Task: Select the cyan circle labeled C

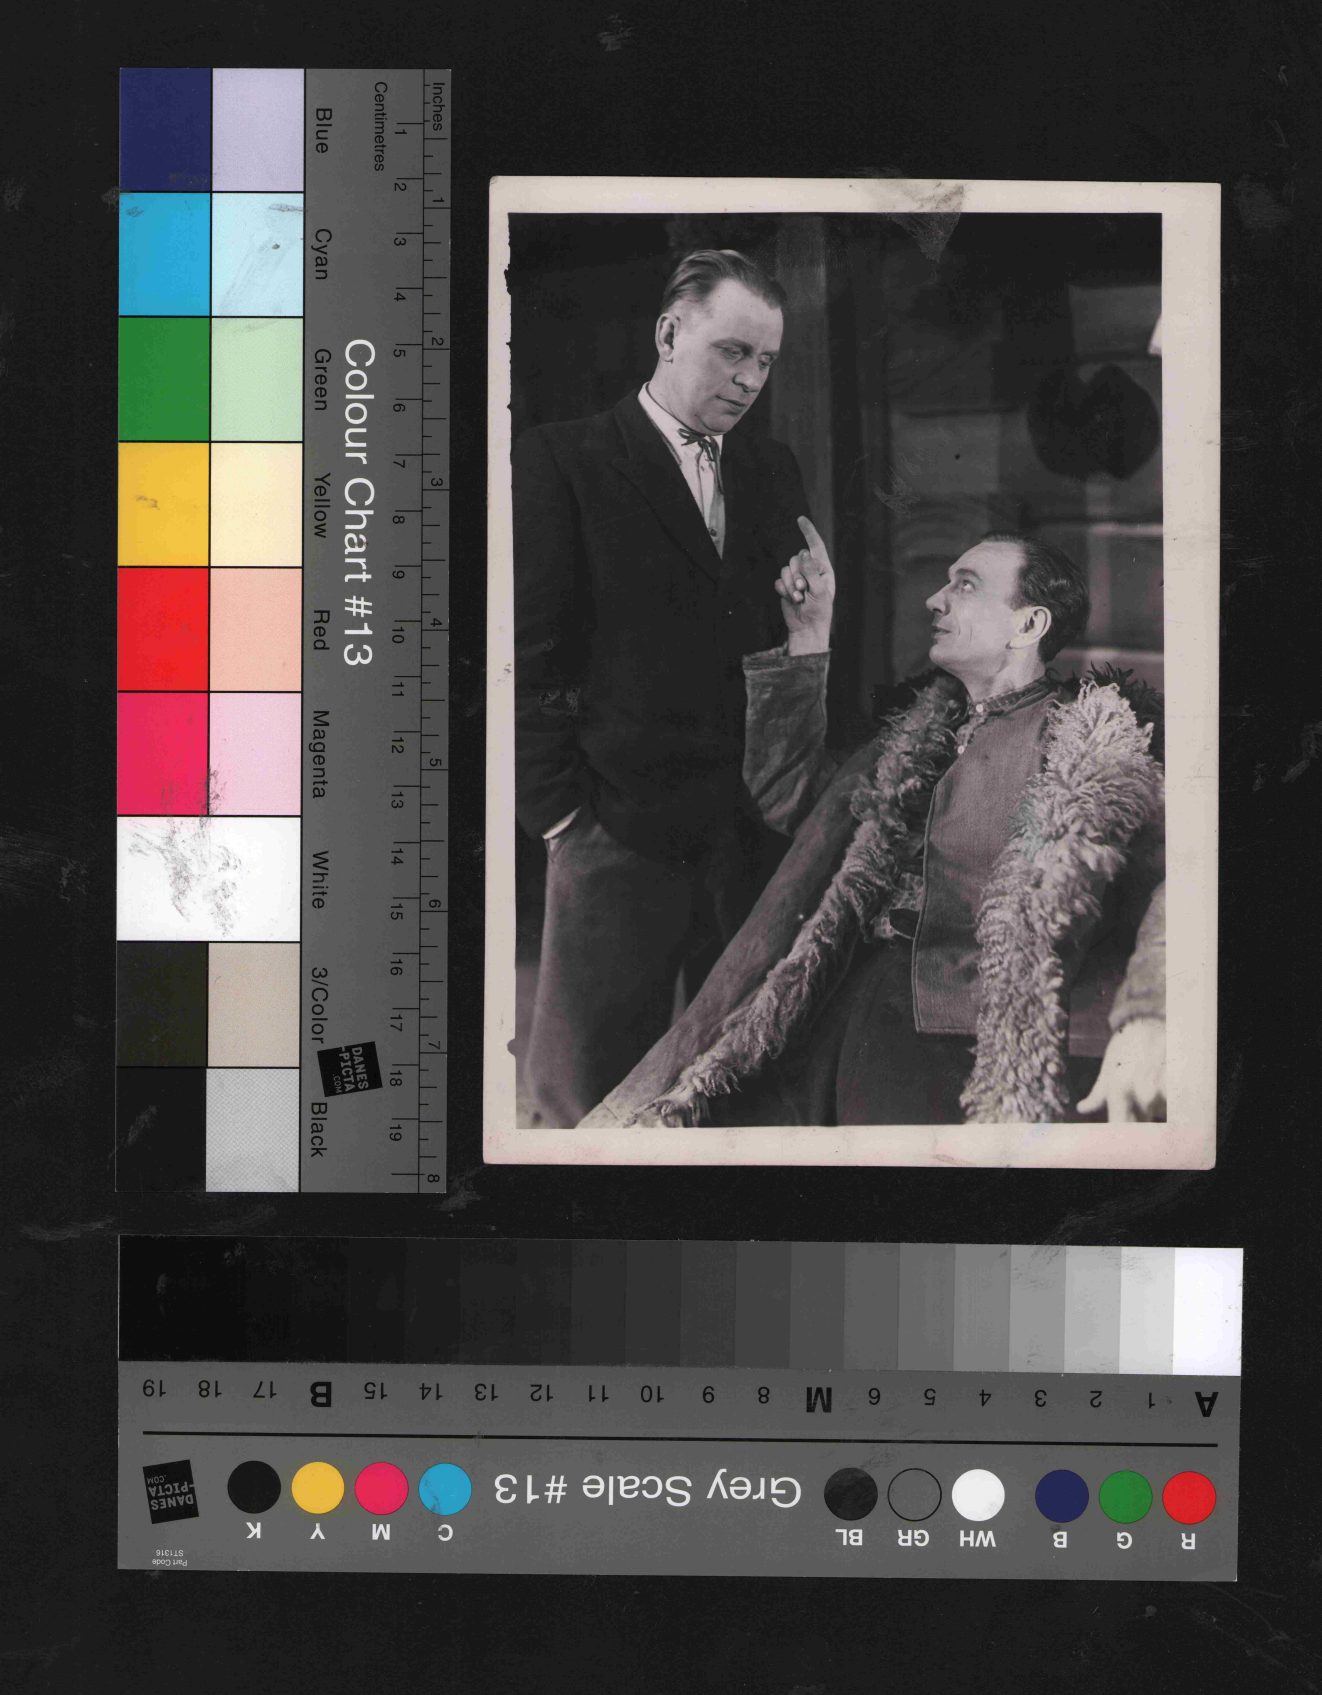Action: (445, 1489)
